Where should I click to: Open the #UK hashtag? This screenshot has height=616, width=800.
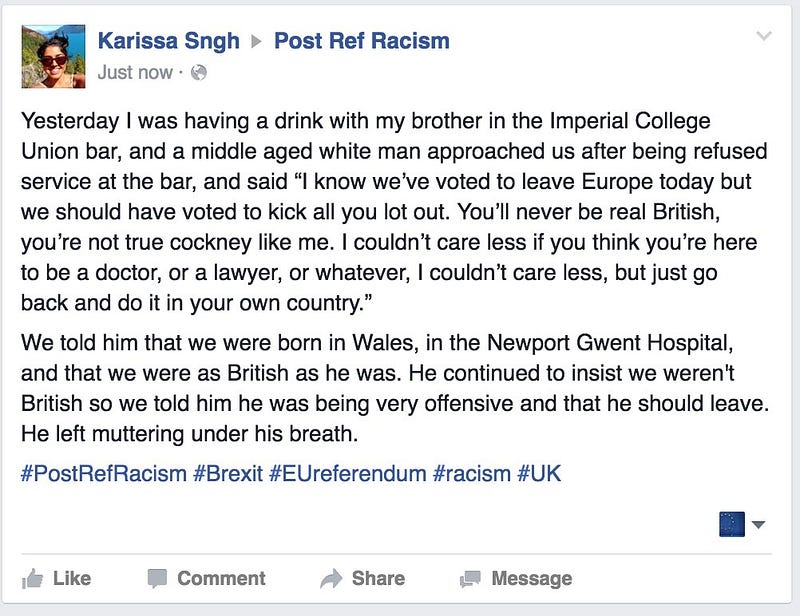coord(539,473)
